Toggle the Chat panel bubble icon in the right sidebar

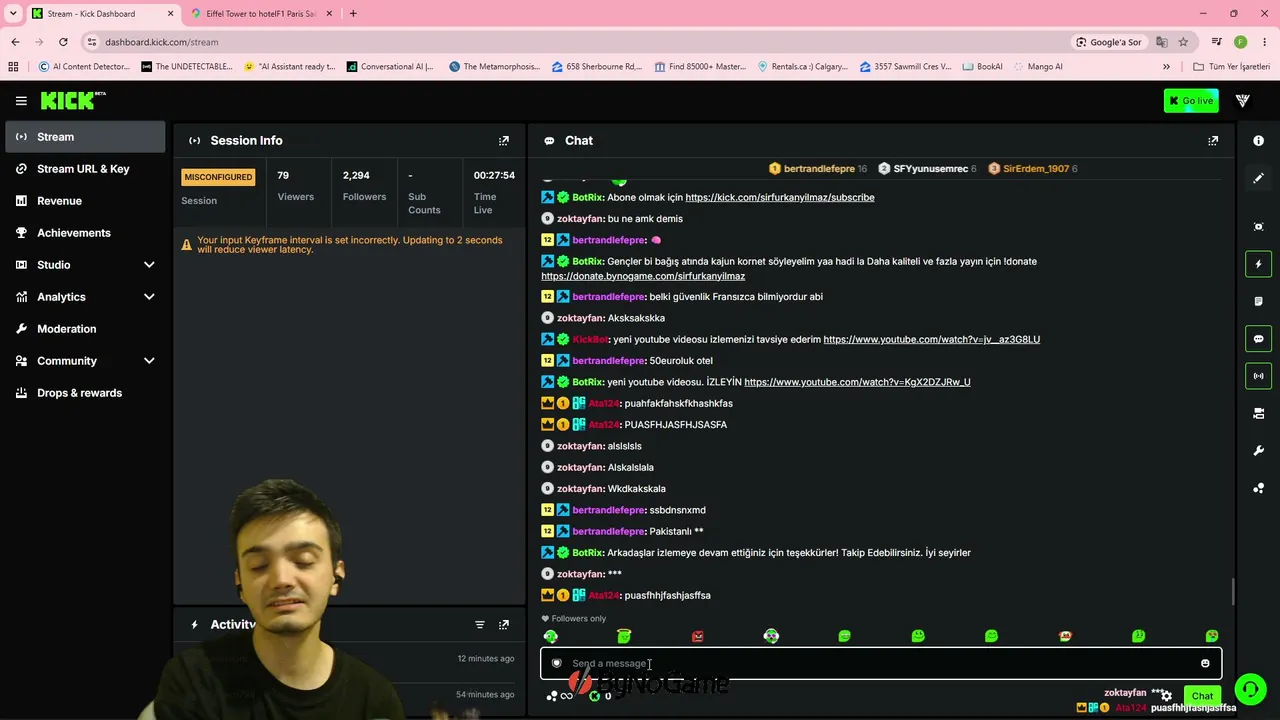pos(1258,339)
